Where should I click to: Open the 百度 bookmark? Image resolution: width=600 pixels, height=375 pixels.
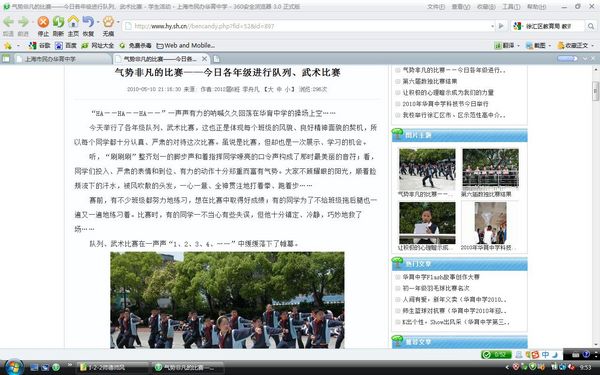pyautogui.click(x=66, y=46)
